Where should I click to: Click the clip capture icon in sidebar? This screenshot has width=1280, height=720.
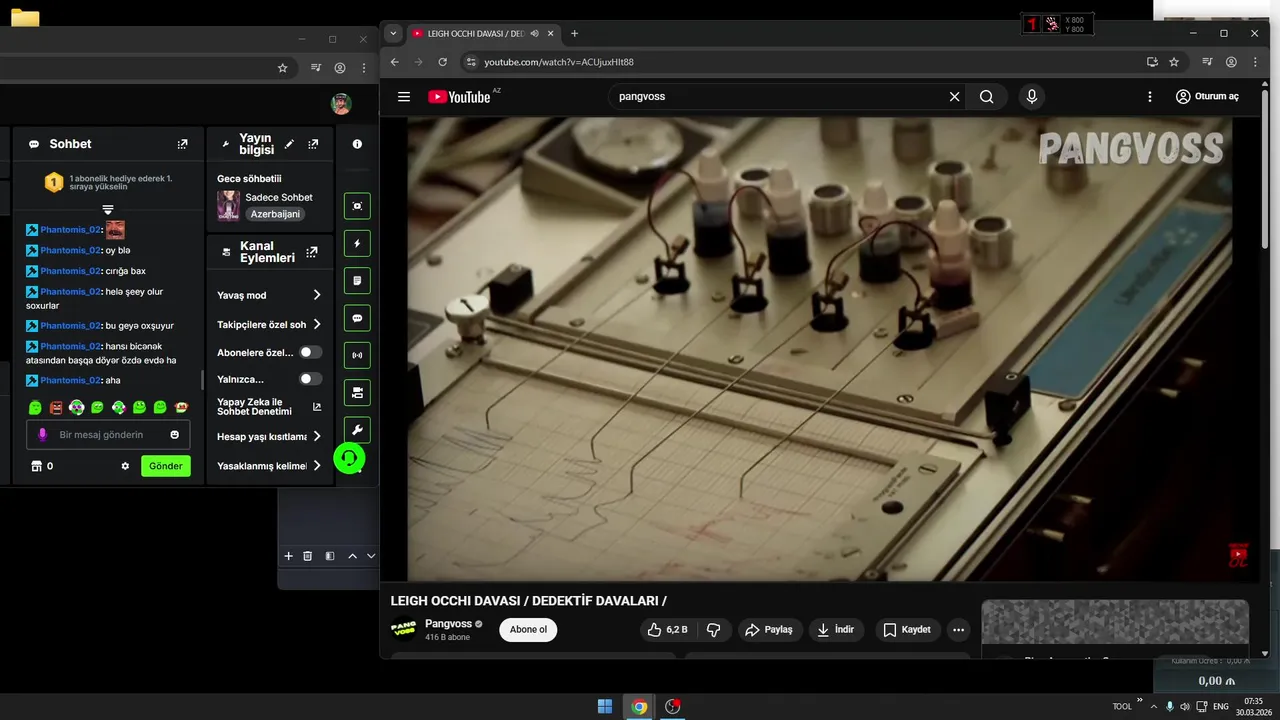tap(357, 206)
